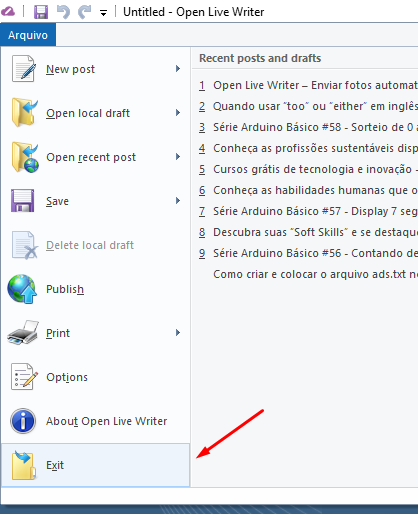Image resolution: width=418 pixels, height=514 pixels.
Task: Select the Open local draft menu entry
Action: point(96,113)
